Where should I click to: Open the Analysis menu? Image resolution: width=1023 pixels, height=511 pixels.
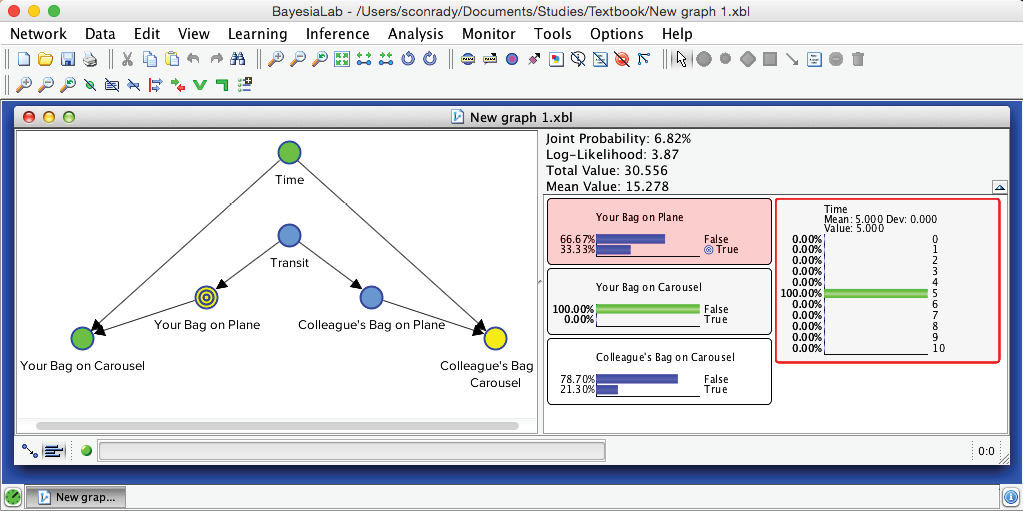tap(416, 34)
